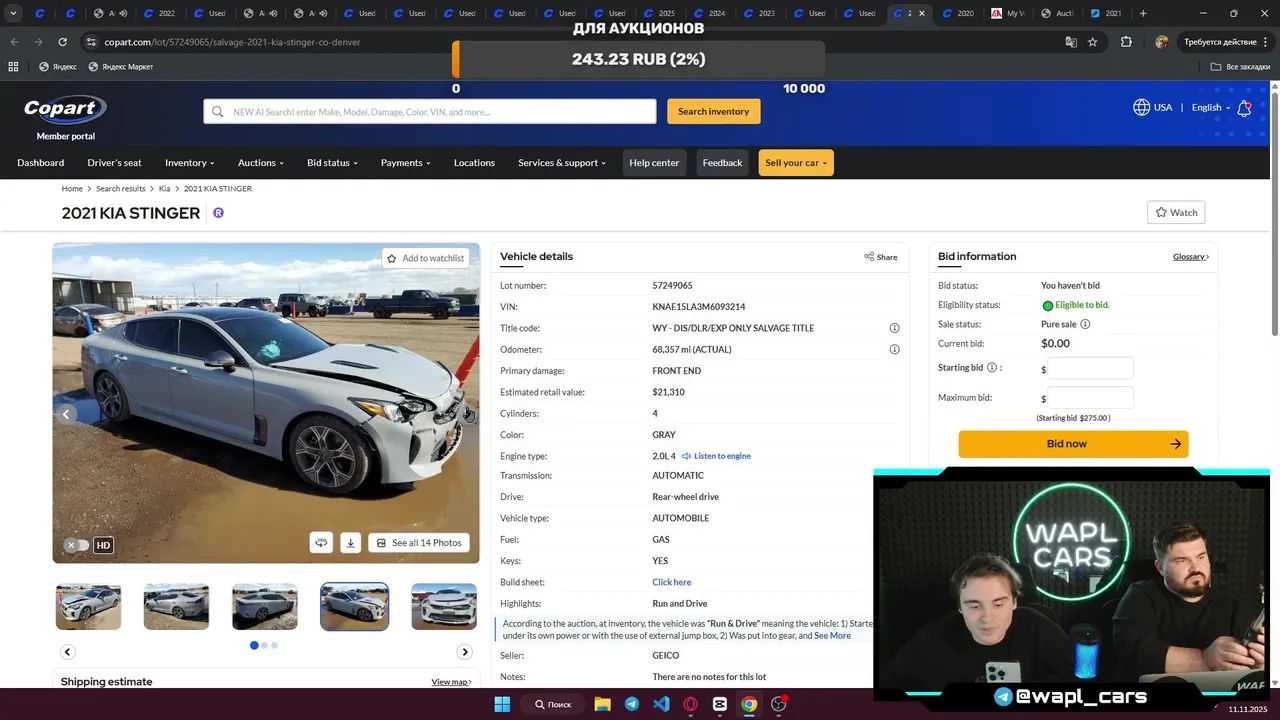Viewport: 1280px width, 720px height.
Task: Select the fifth thumbnail showing car front
Action: (x=444, y=606)
